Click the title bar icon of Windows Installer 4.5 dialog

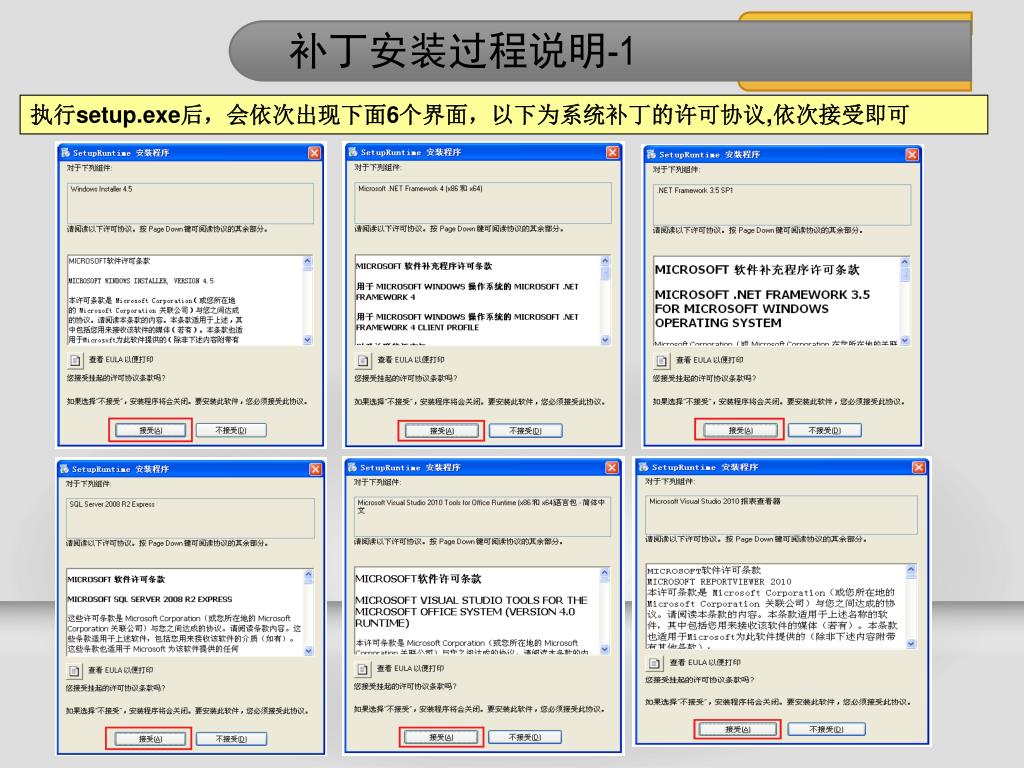65,153
